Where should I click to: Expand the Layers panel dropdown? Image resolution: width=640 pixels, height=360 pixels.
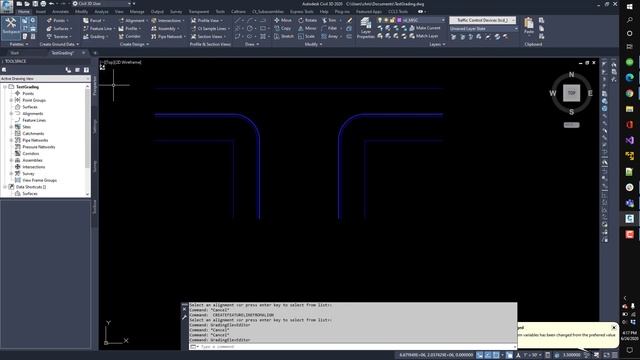pos(437,44)
